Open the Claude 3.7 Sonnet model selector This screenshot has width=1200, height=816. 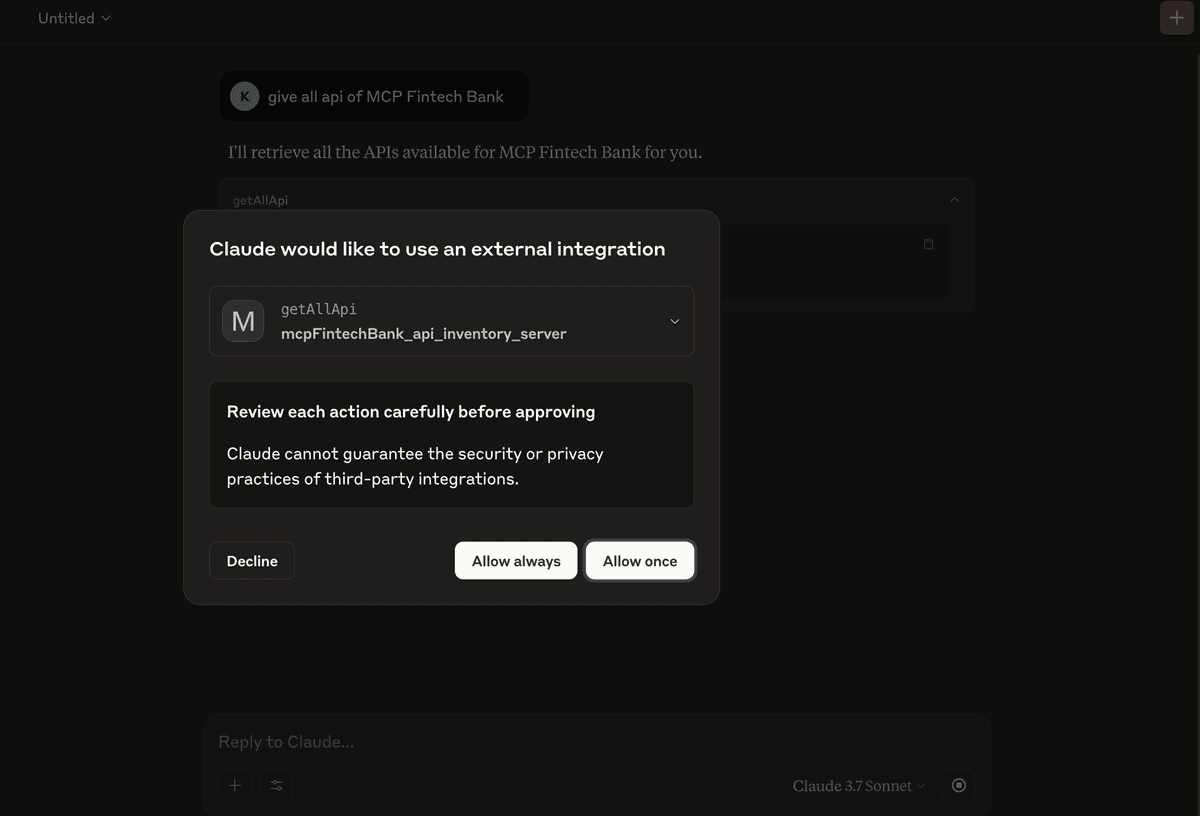point(859,786)
